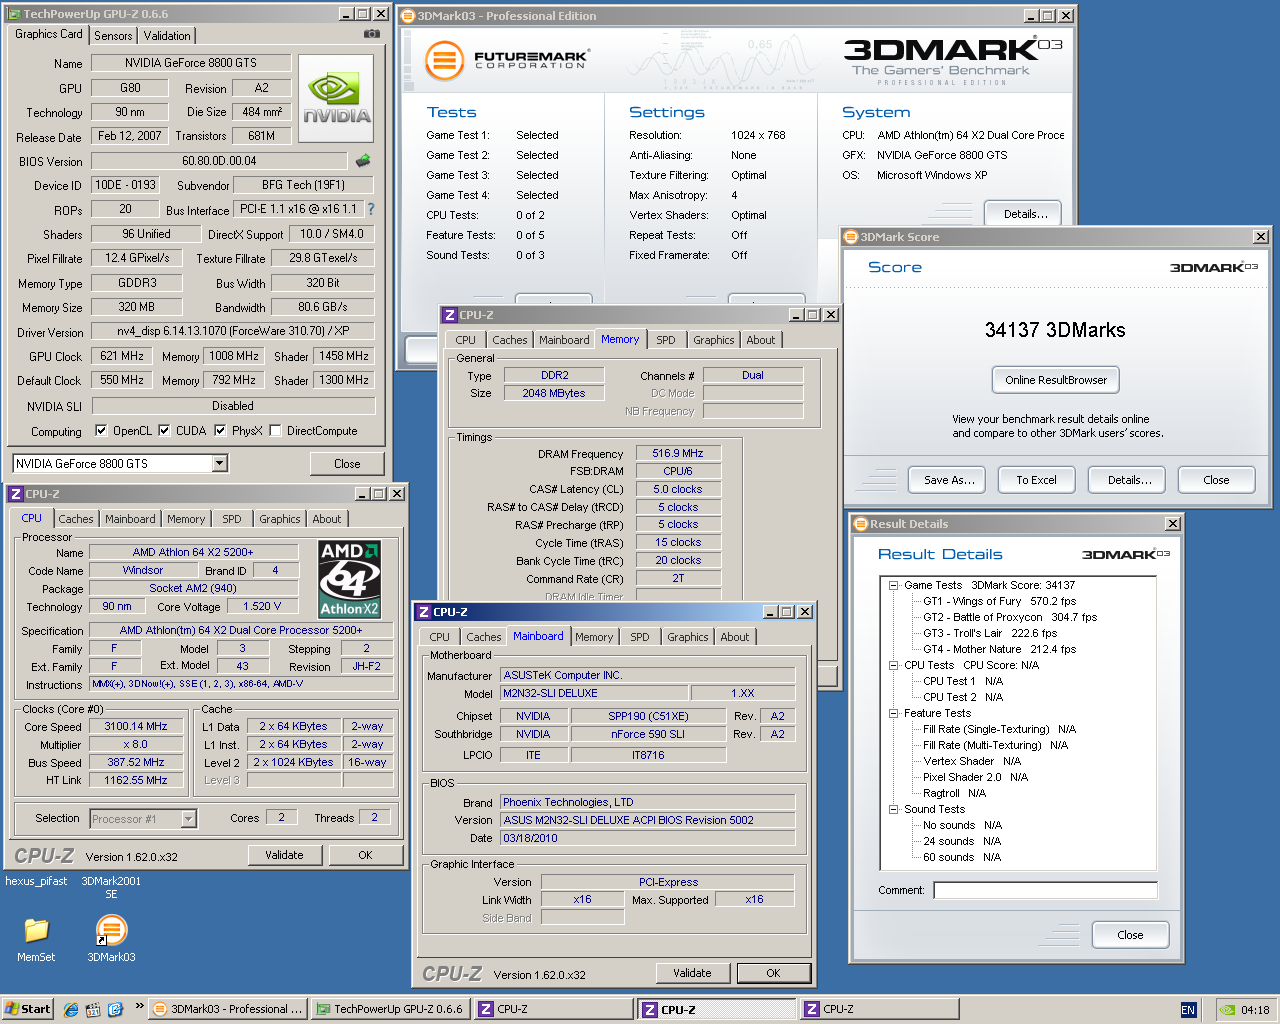Click the Save As... button
The width and height of the screenshot is (1280, 1024).
click(948, 480)
